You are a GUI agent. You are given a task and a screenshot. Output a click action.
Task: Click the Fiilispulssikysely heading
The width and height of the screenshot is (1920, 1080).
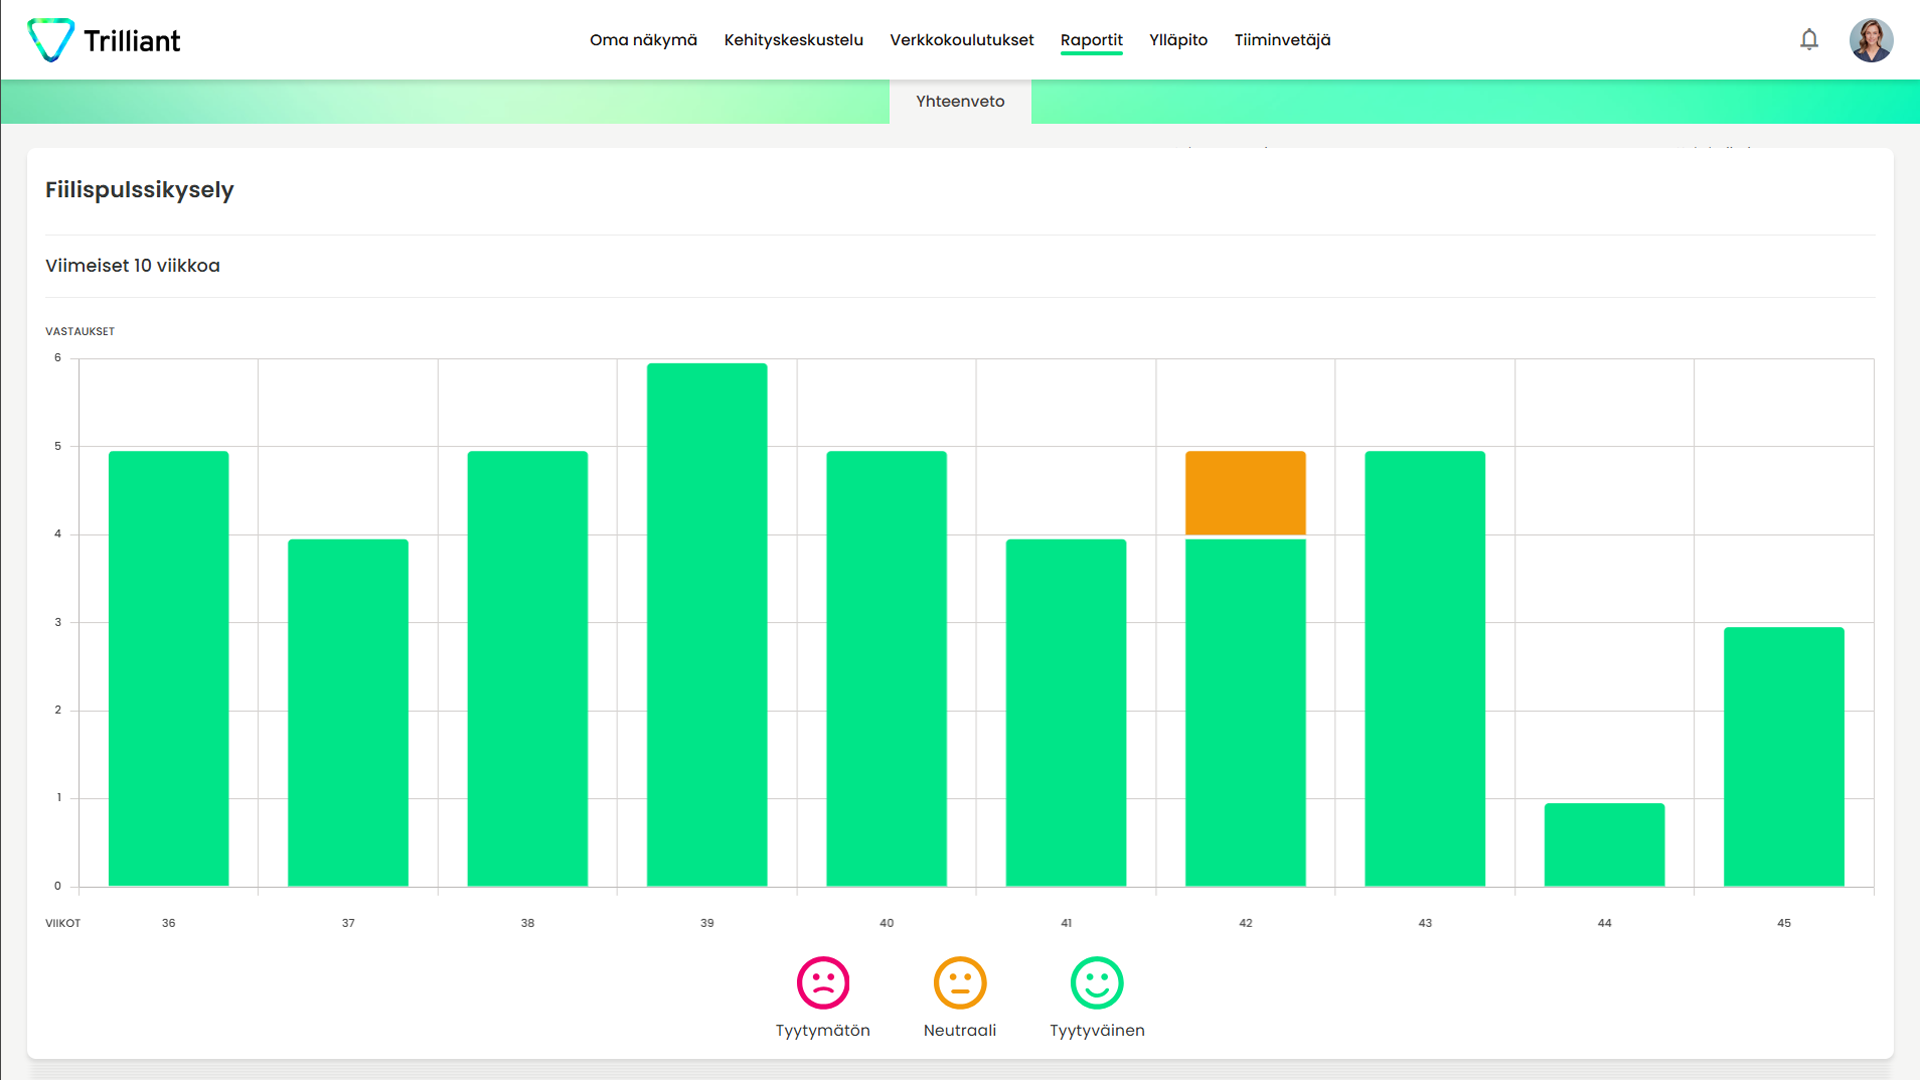139,190
